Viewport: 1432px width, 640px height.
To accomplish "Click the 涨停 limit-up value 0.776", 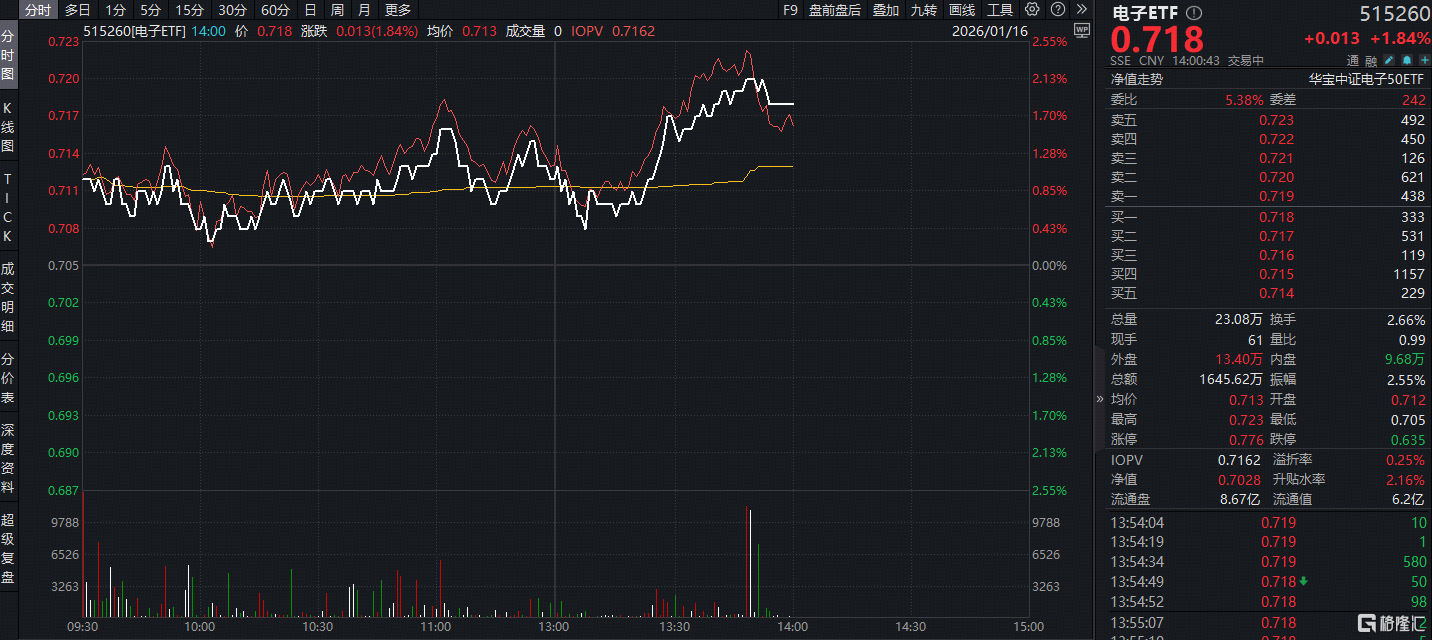I will 1245,439.
